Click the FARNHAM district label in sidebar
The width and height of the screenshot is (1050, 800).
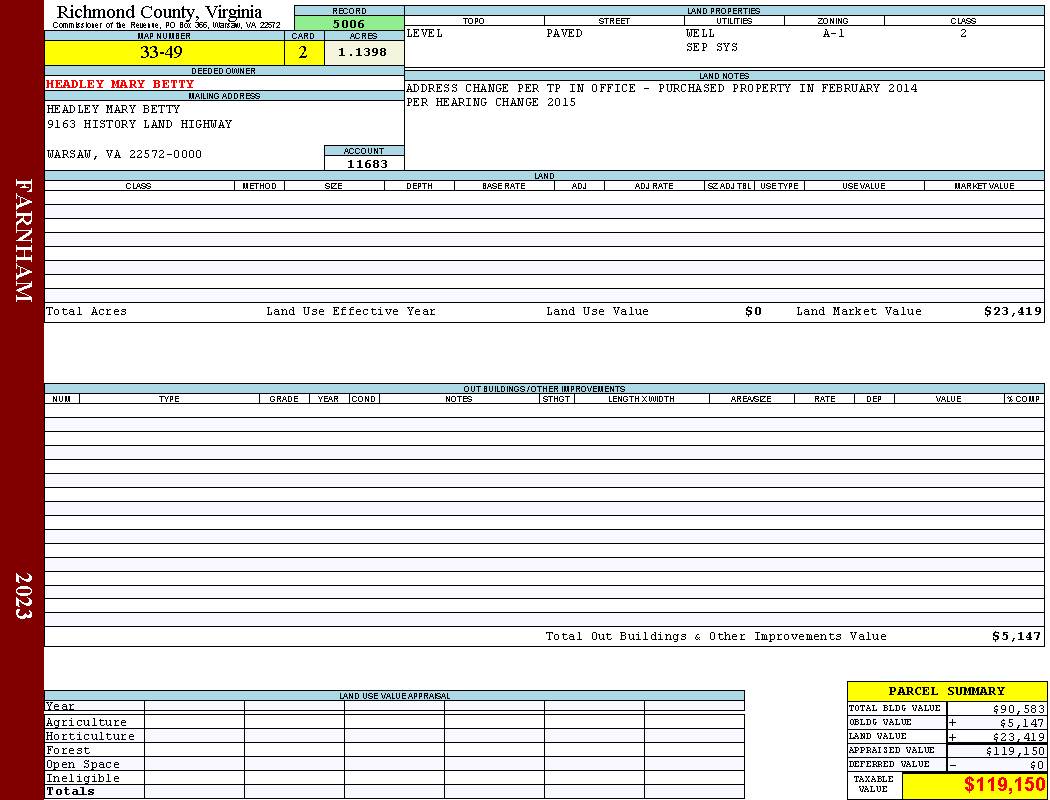coord(23,240)
